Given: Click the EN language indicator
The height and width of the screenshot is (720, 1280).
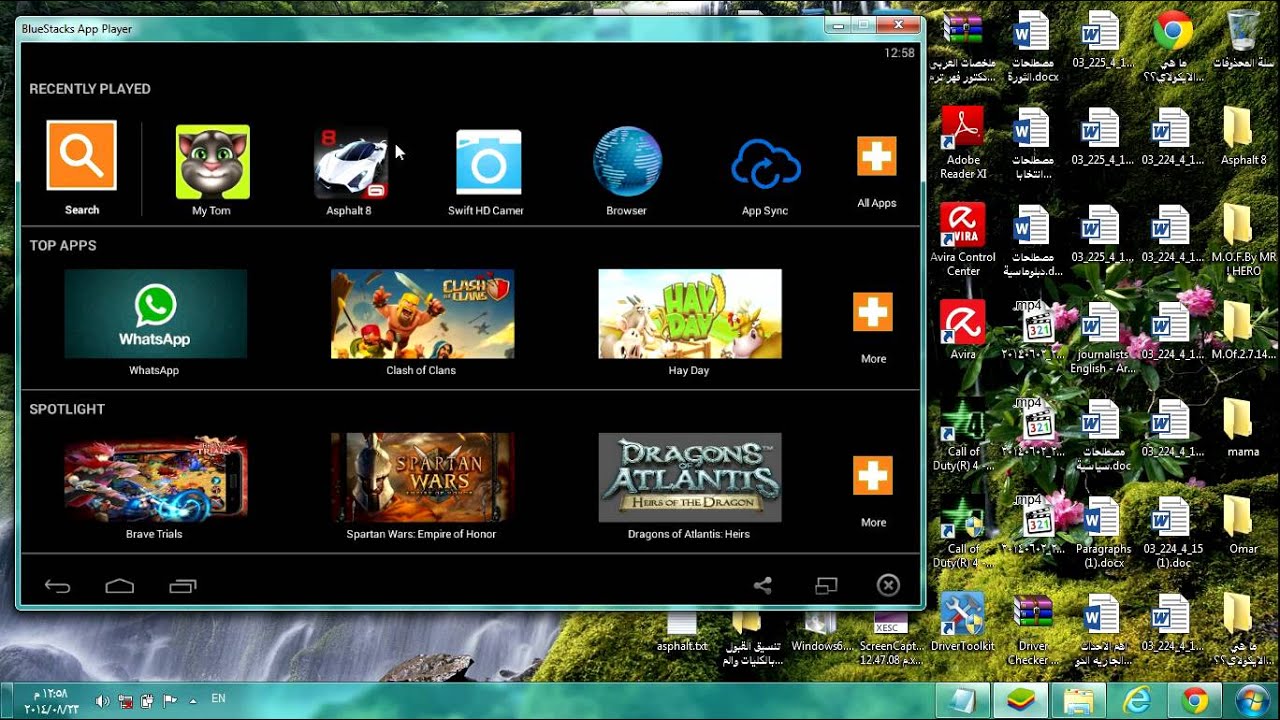Looking at the screenshot, I should [218, 698].
